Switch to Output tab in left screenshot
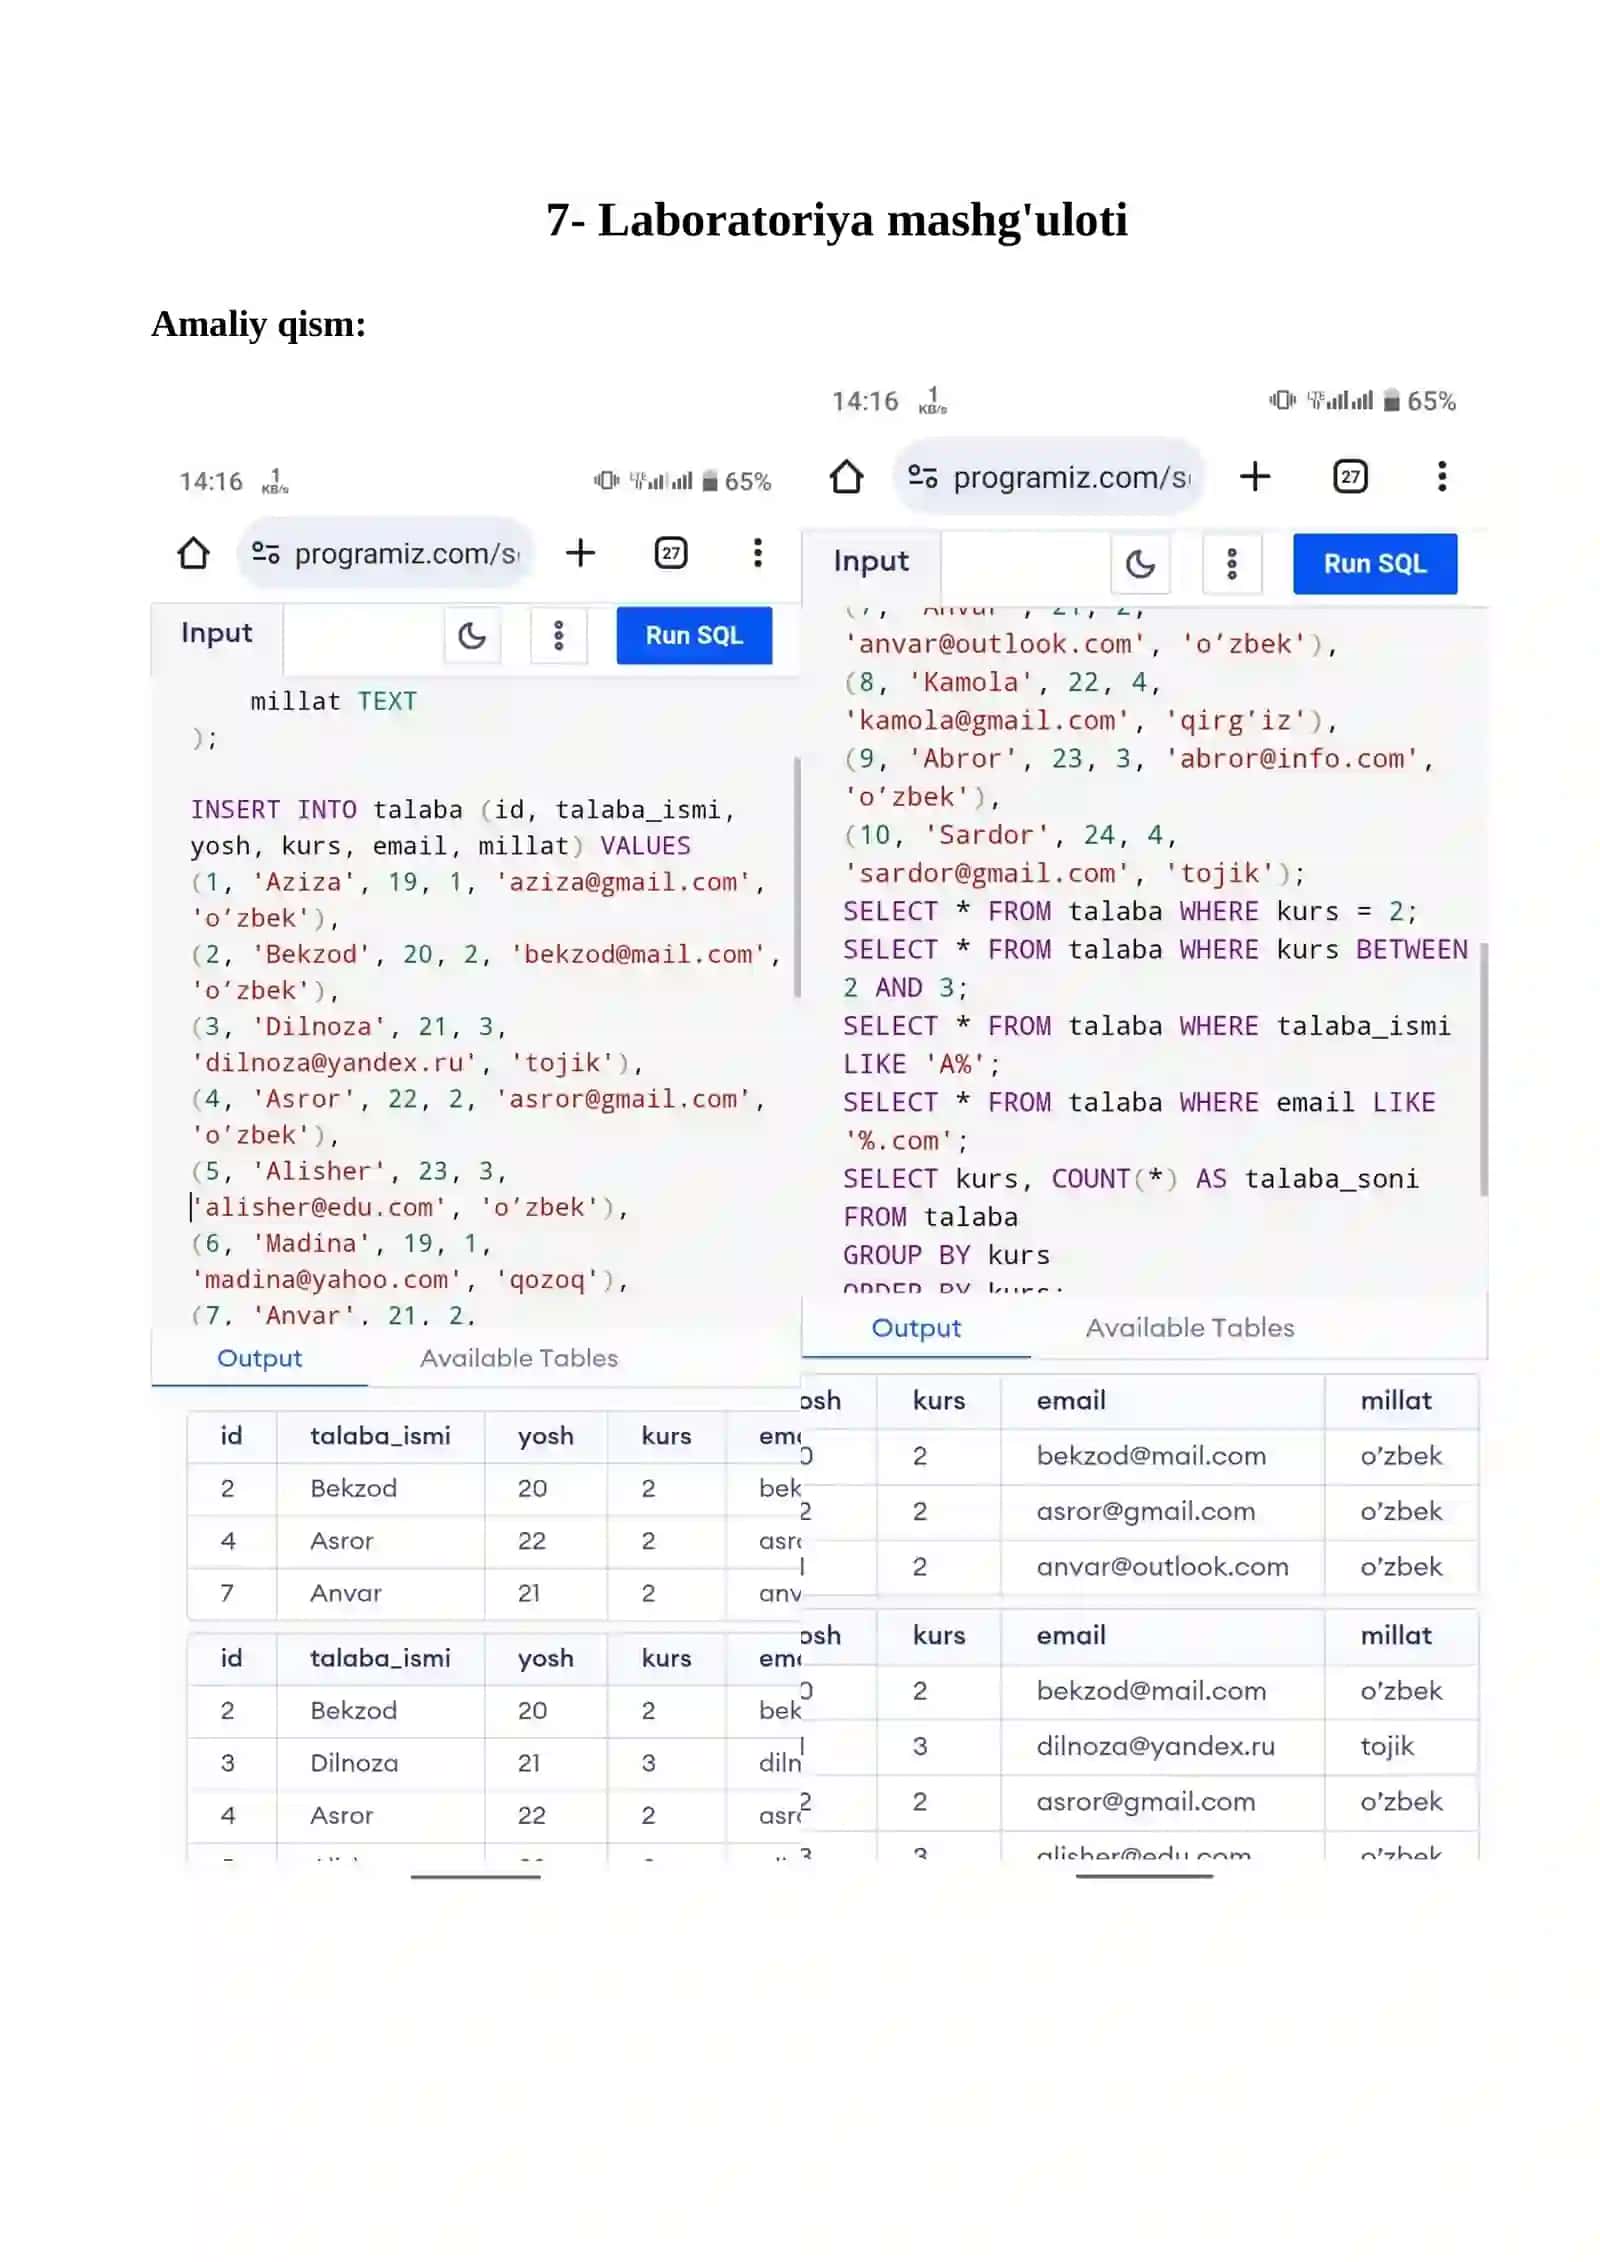Screen dimensions: 1600x2262 point(259,1358)
